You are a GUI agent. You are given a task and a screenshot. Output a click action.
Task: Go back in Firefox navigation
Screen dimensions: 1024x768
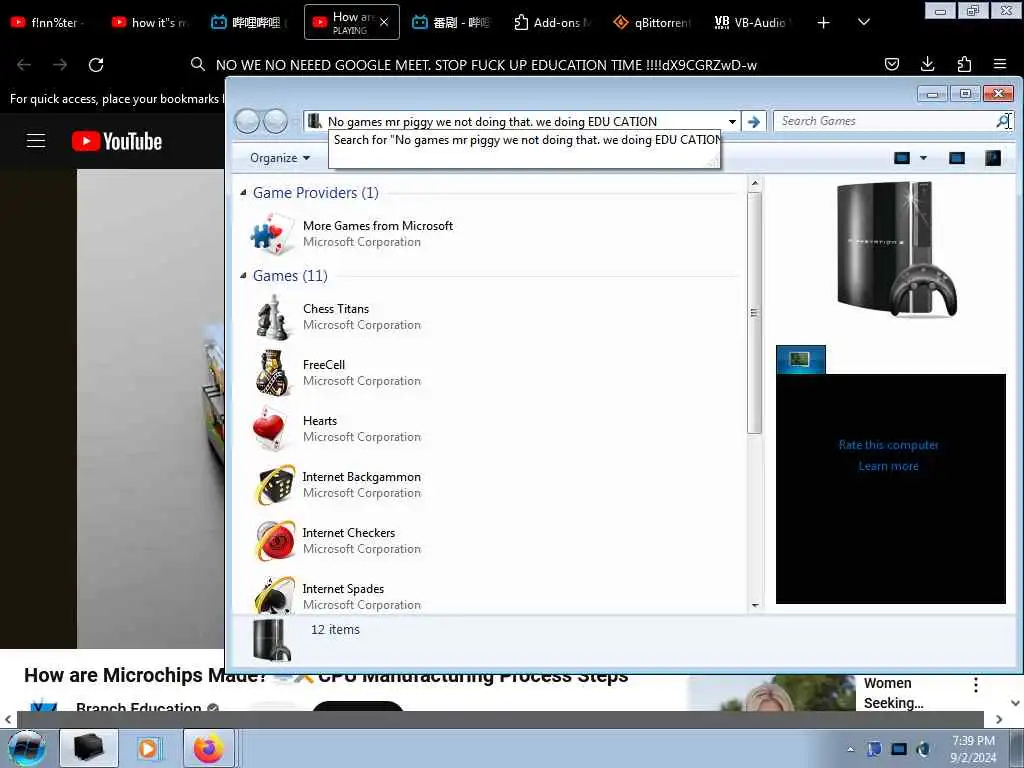pos(24,65)
